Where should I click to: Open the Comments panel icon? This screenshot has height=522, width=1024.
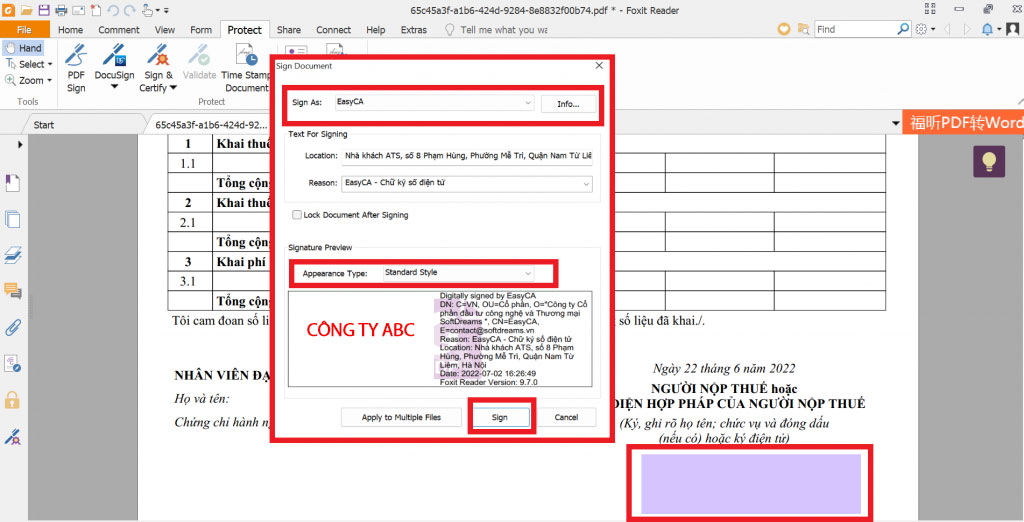coord(12,291)
